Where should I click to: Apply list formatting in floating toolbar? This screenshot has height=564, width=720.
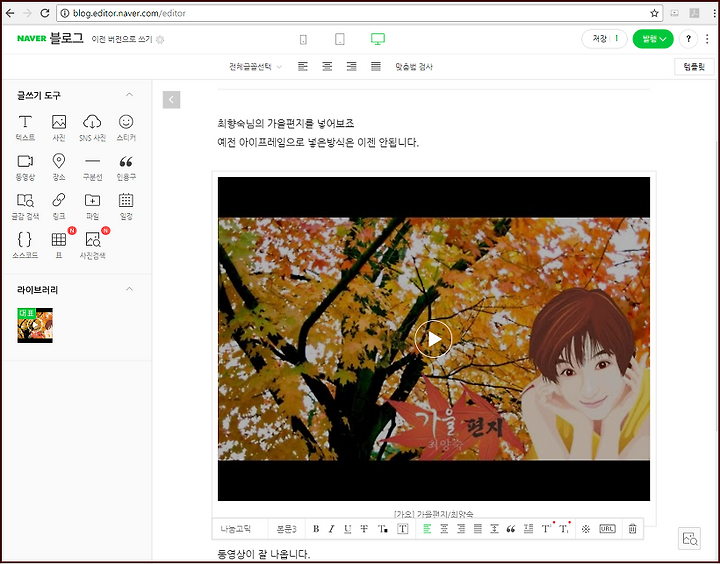tap(529, 529)
